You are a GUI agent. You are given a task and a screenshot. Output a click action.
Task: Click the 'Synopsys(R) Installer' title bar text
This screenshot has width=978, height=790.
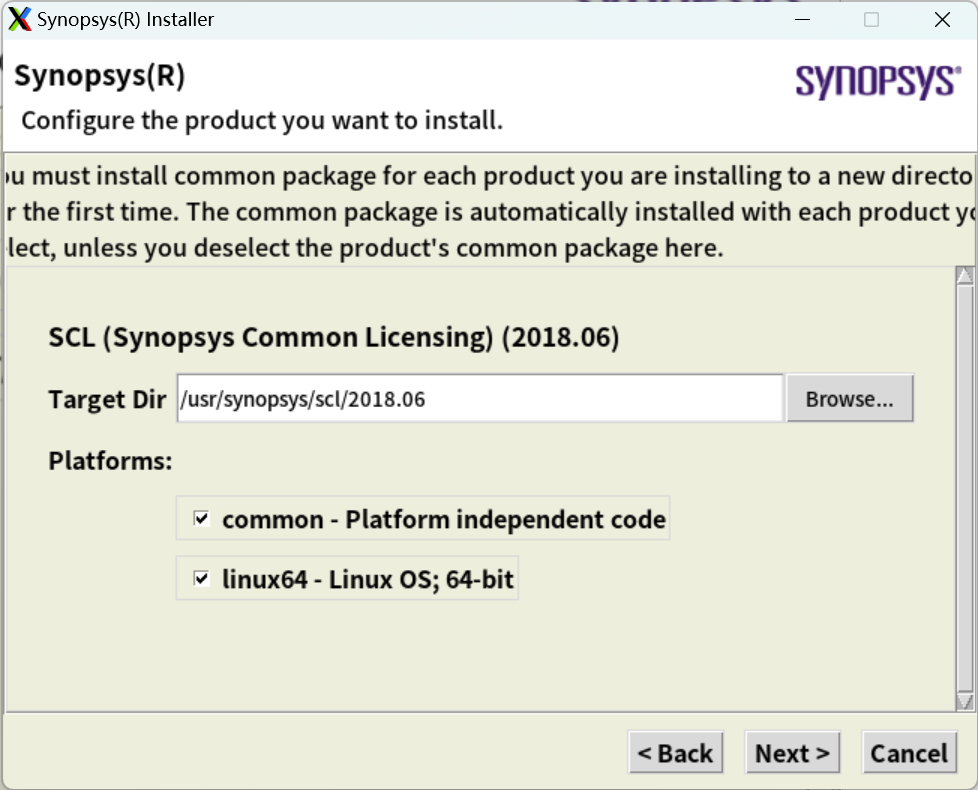(125, 20)
